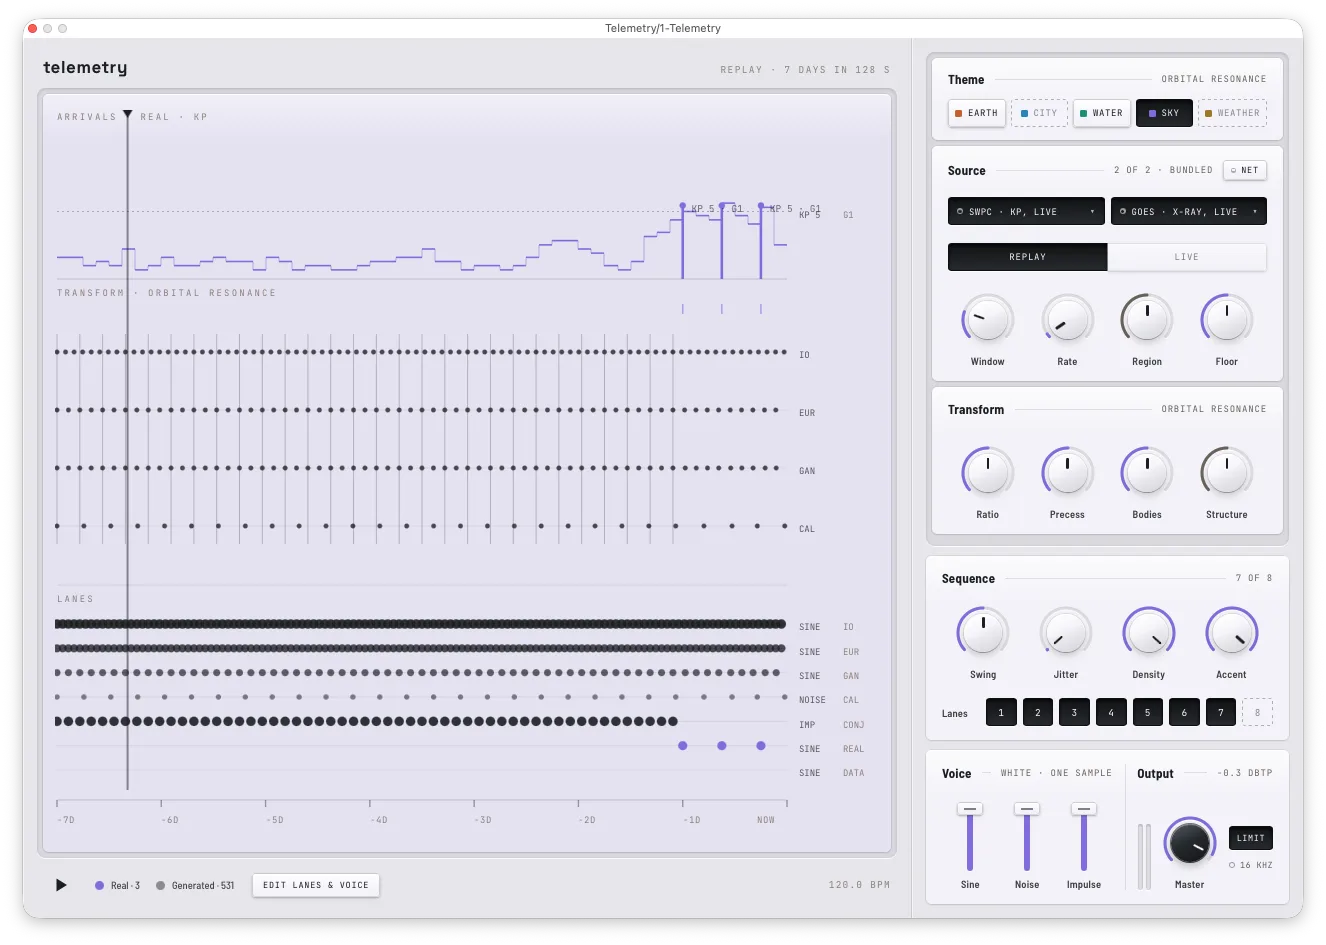The image size is (1326, 945).
Task: Click the Window knob
Action: [x=987, y=320]
